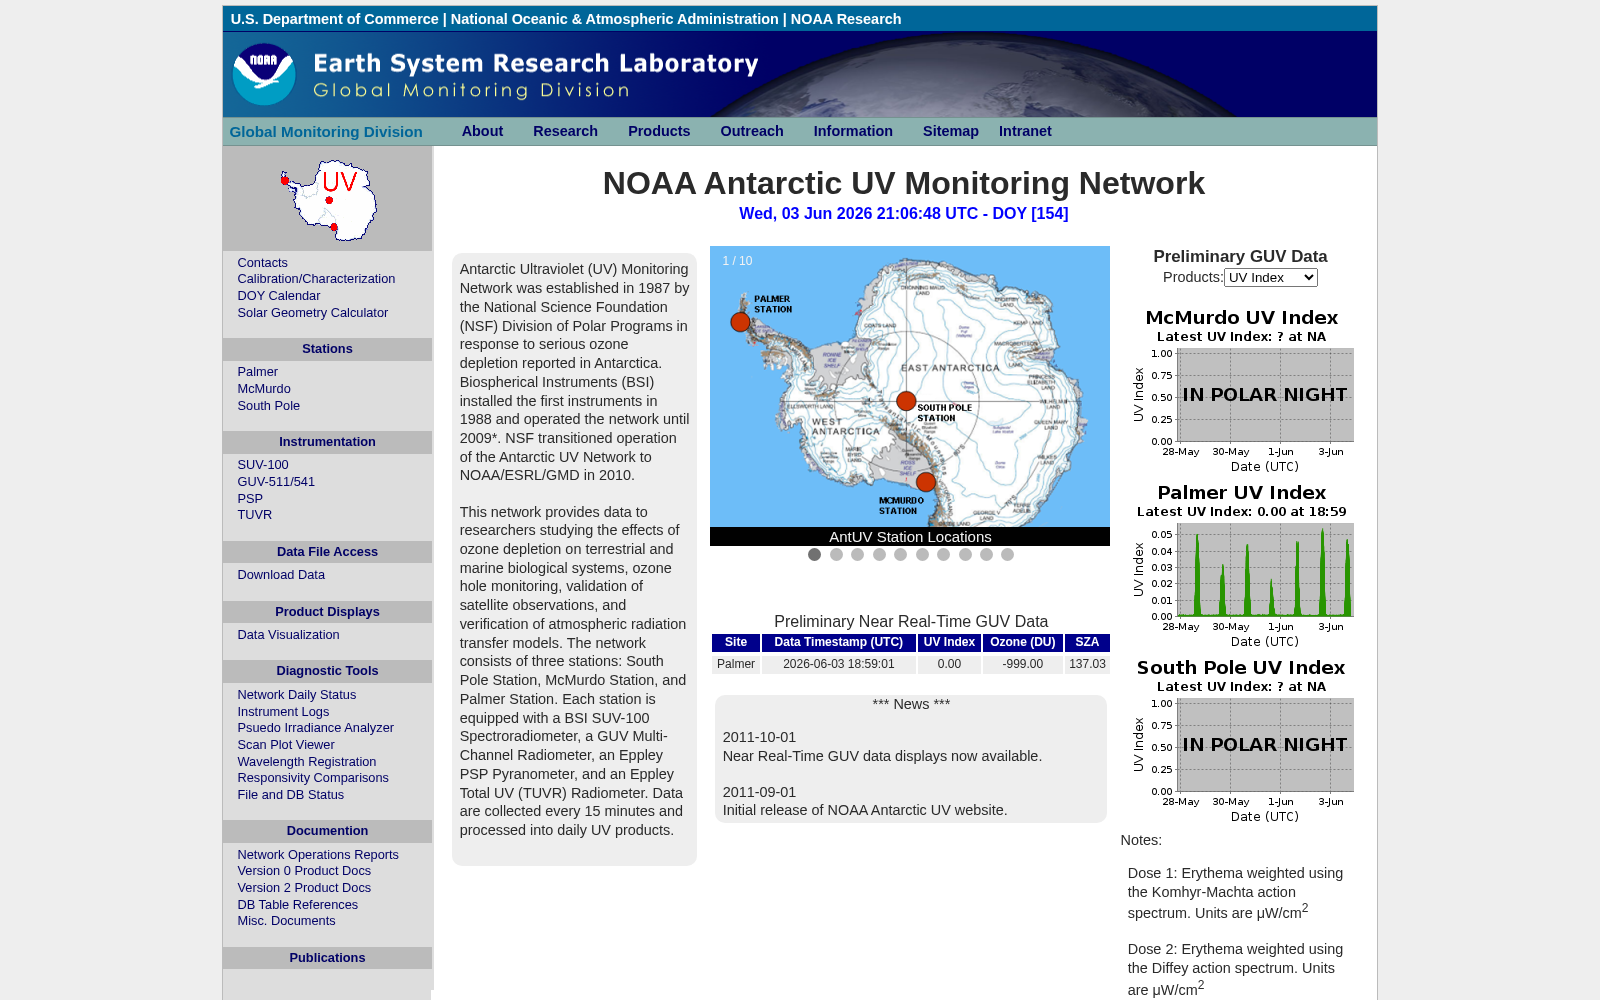Image resolution: width=1600 pixels, height=1000 pixels.
Task: Open the Sitemap menu item
Action: [x=951, y=131]
